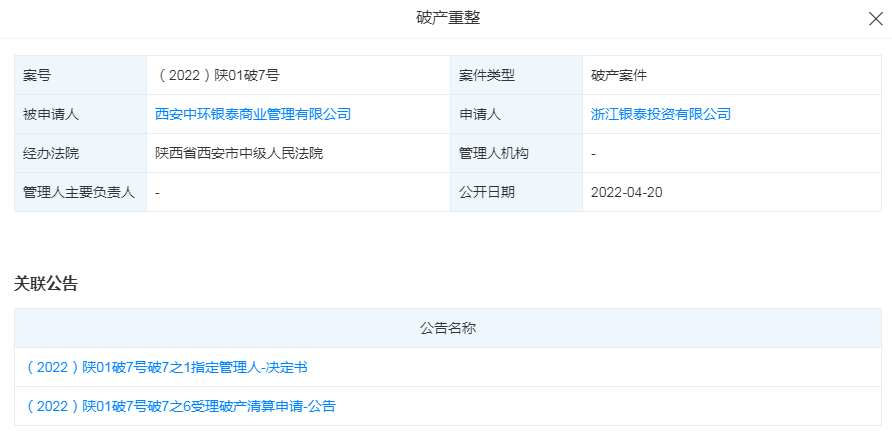Open the 指定管理人-决定书 announcement
This screenshot has height=437, width=892.
(x=166, y=367)
